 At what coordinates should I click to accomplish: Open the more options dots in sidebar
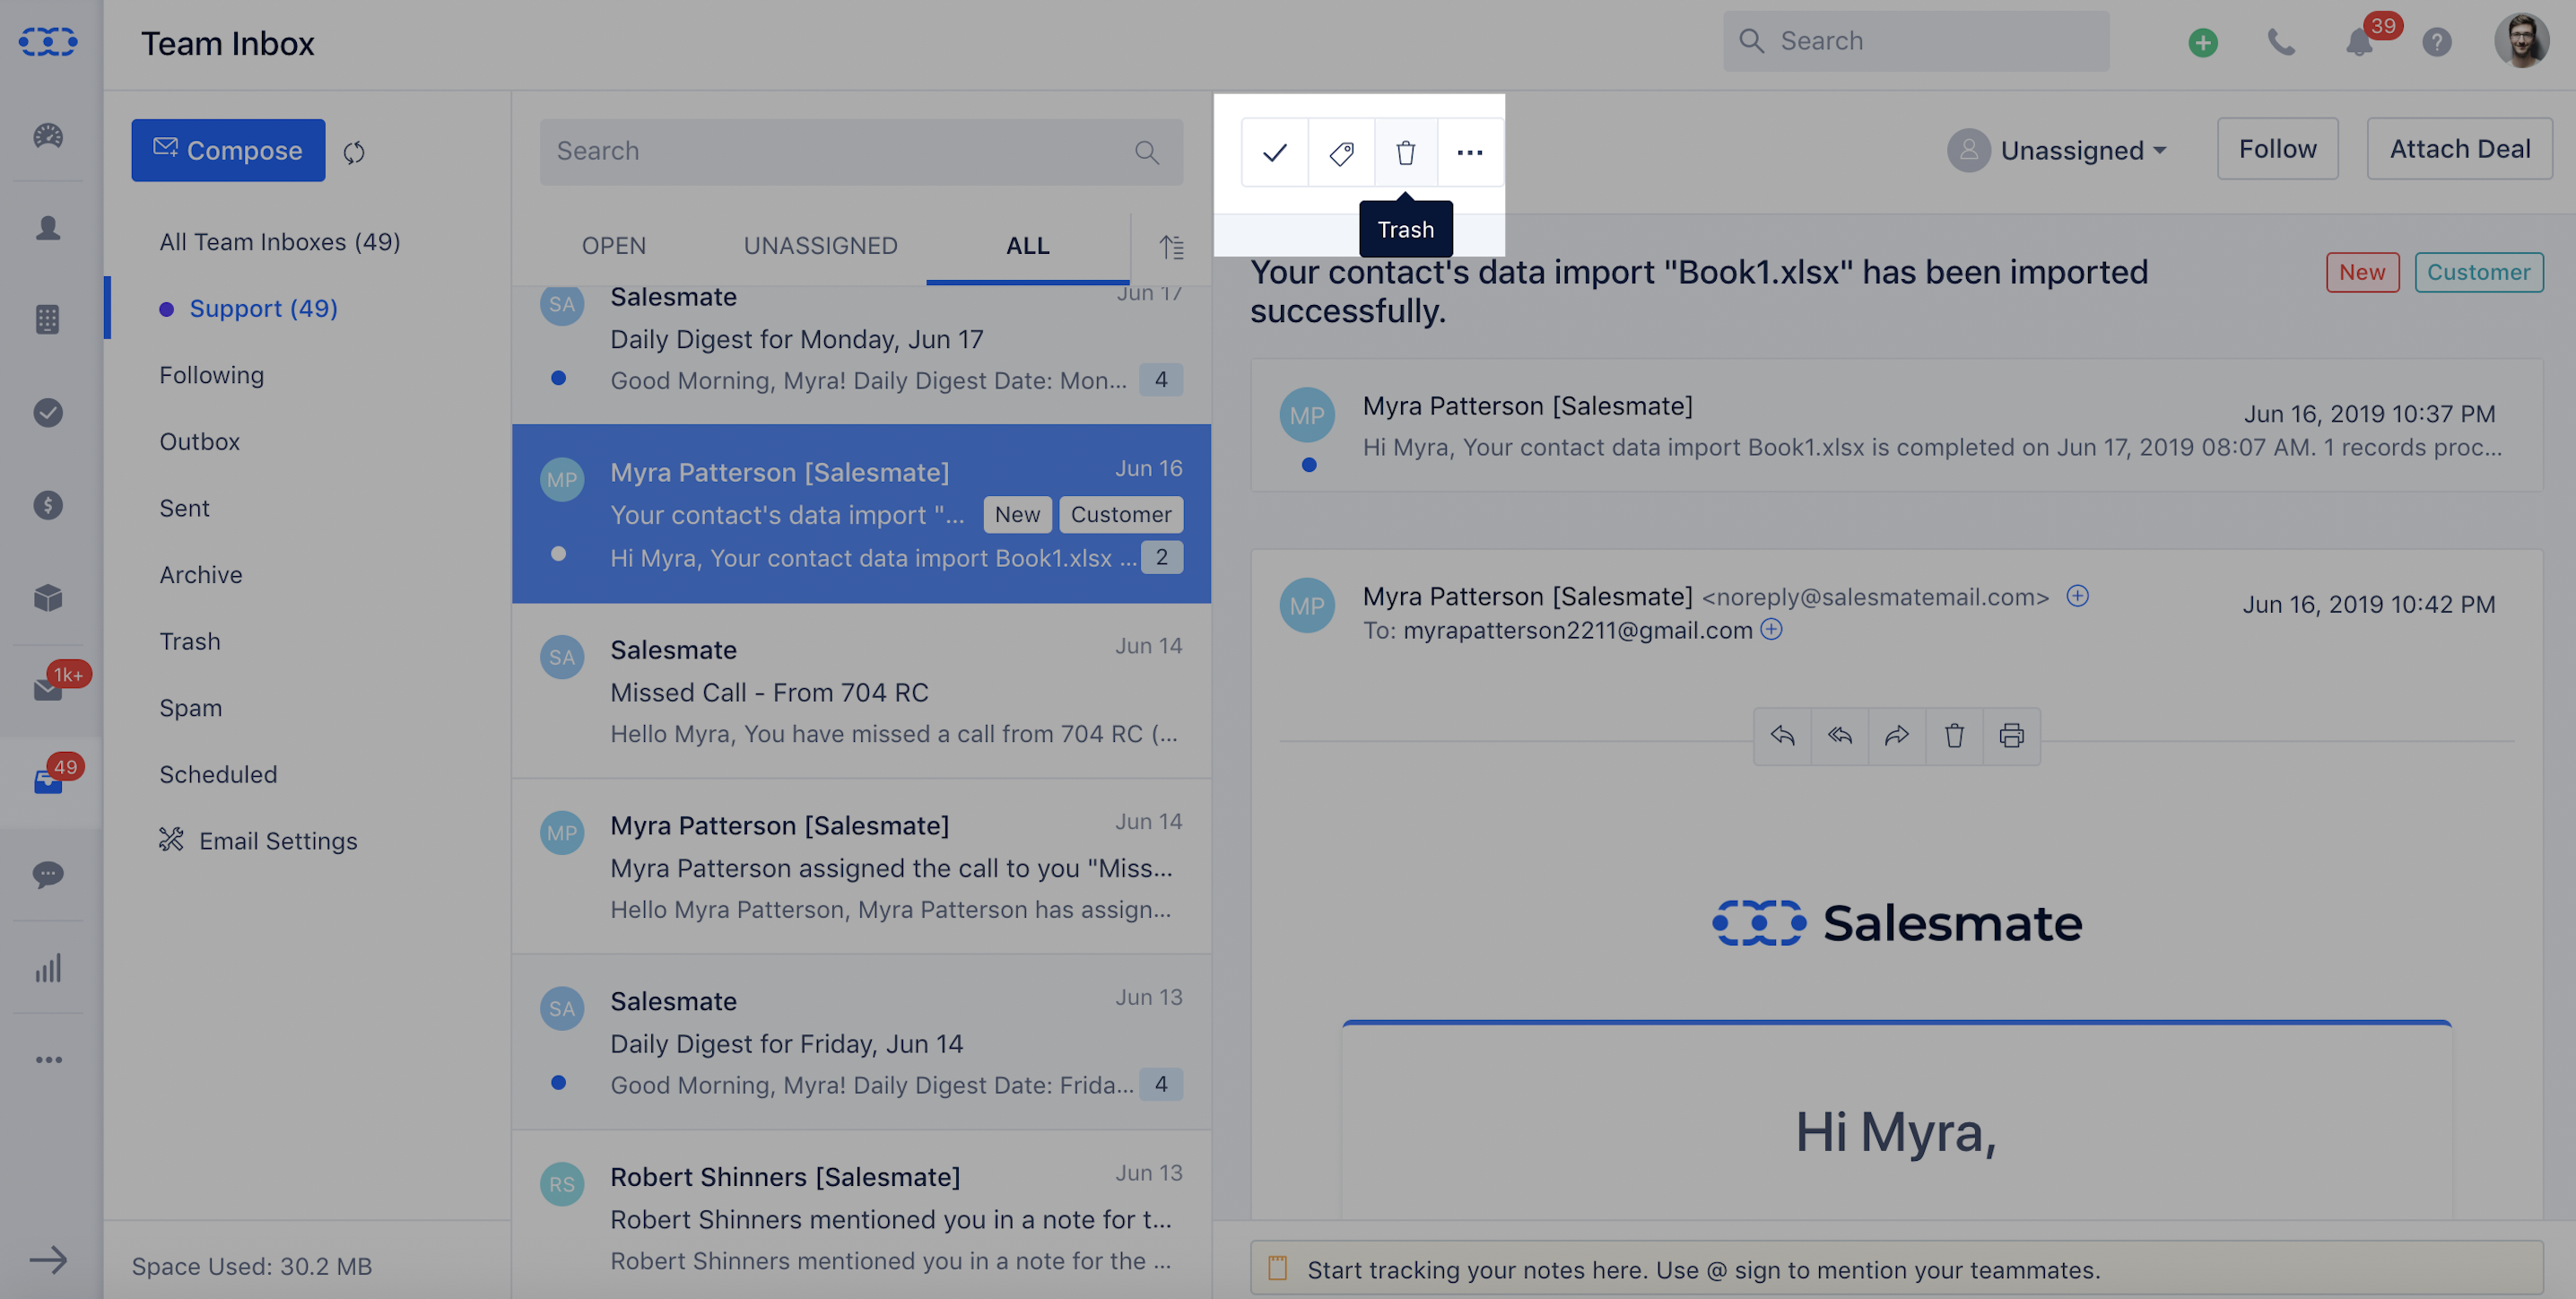[x=48, y=1060]
